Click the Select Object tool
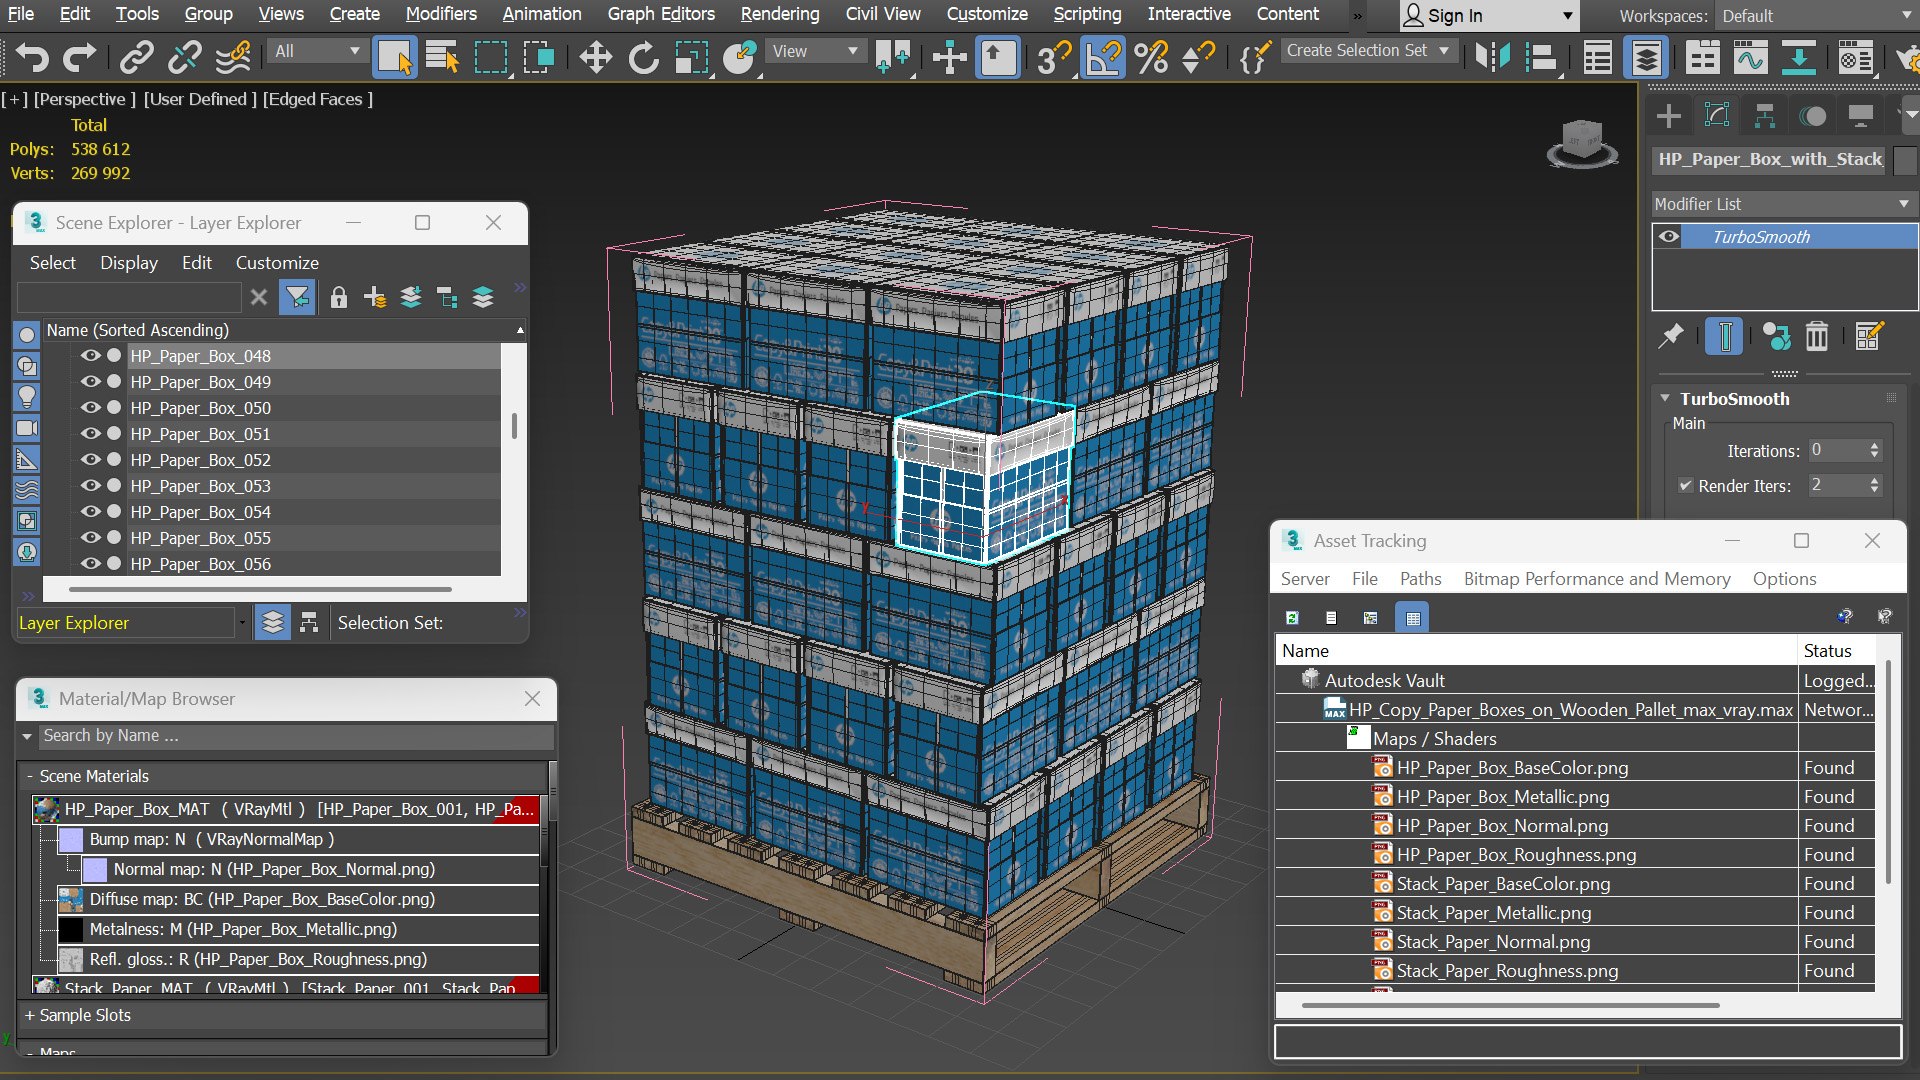 [x=394, y=57]
